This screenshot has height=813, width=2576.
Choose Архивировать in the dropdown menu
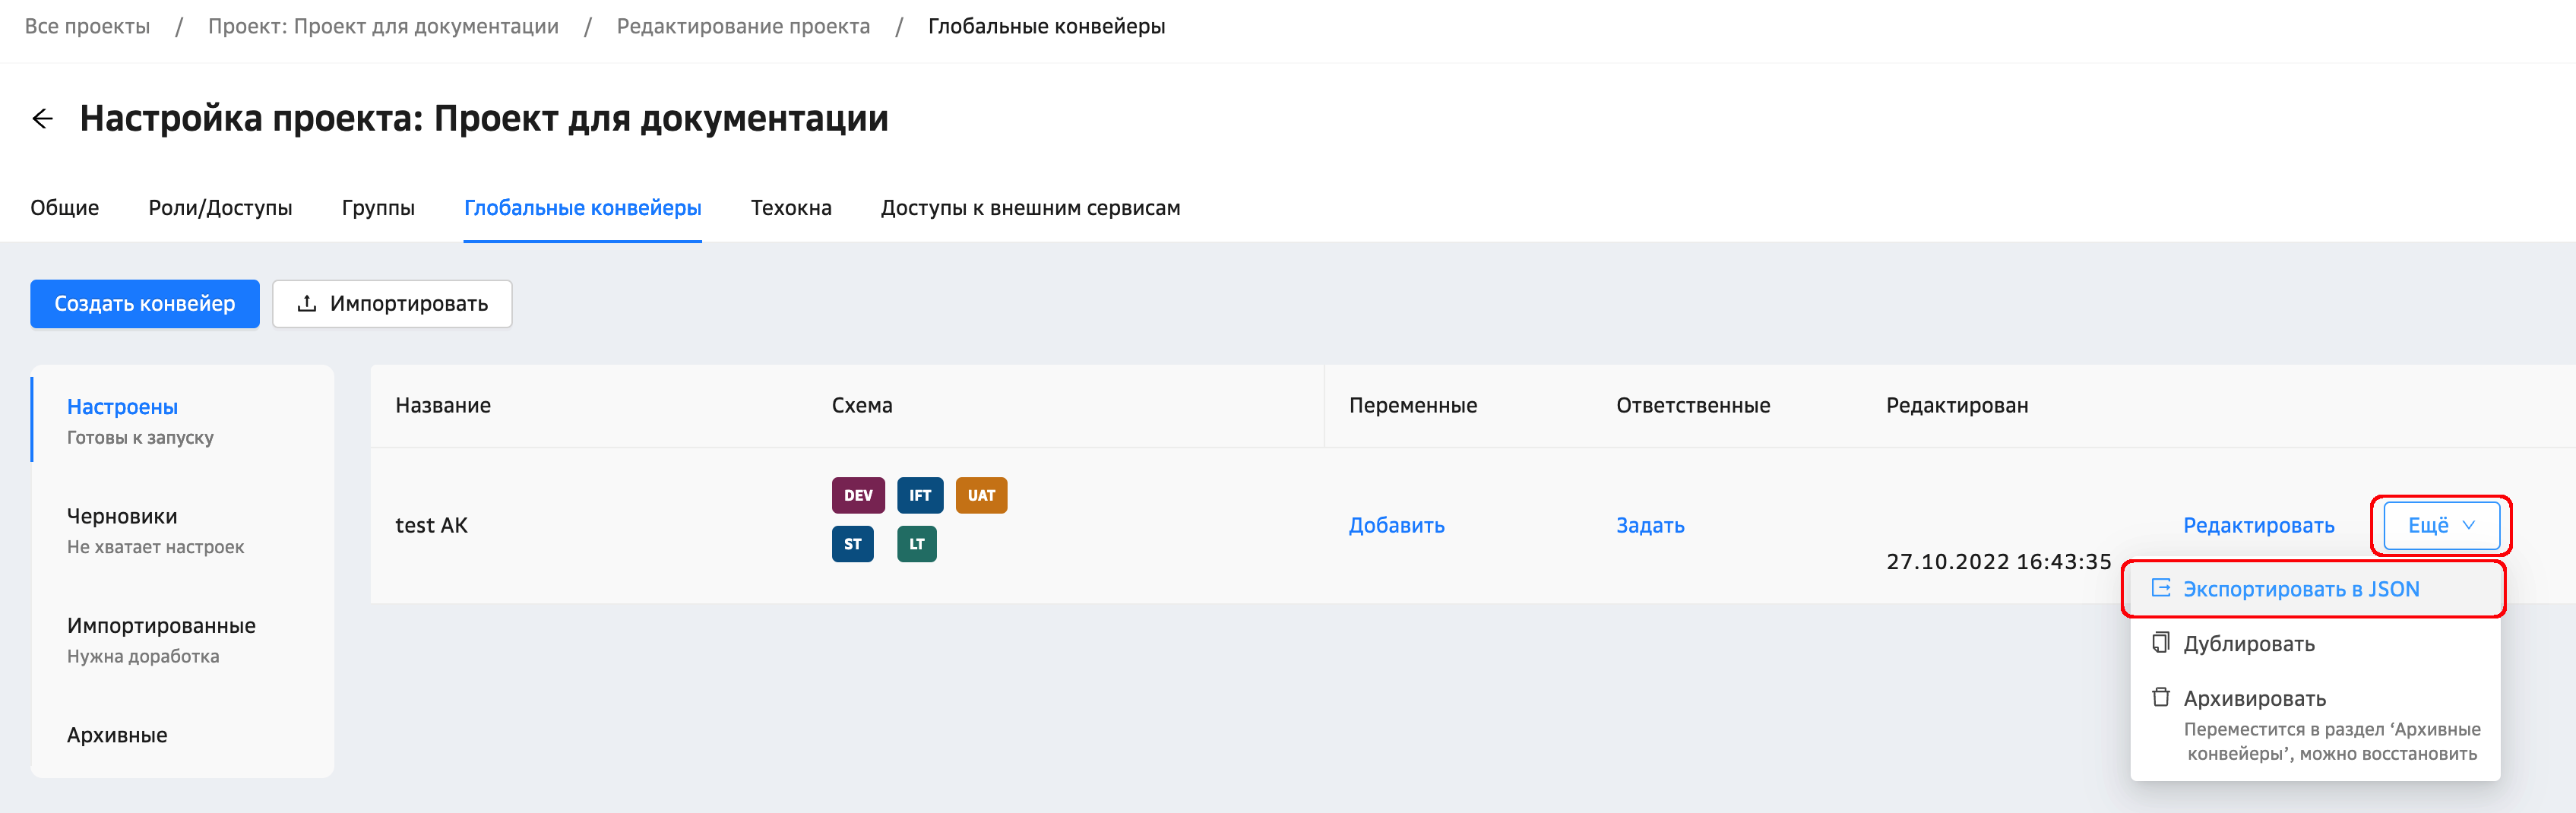[2254, 698]
